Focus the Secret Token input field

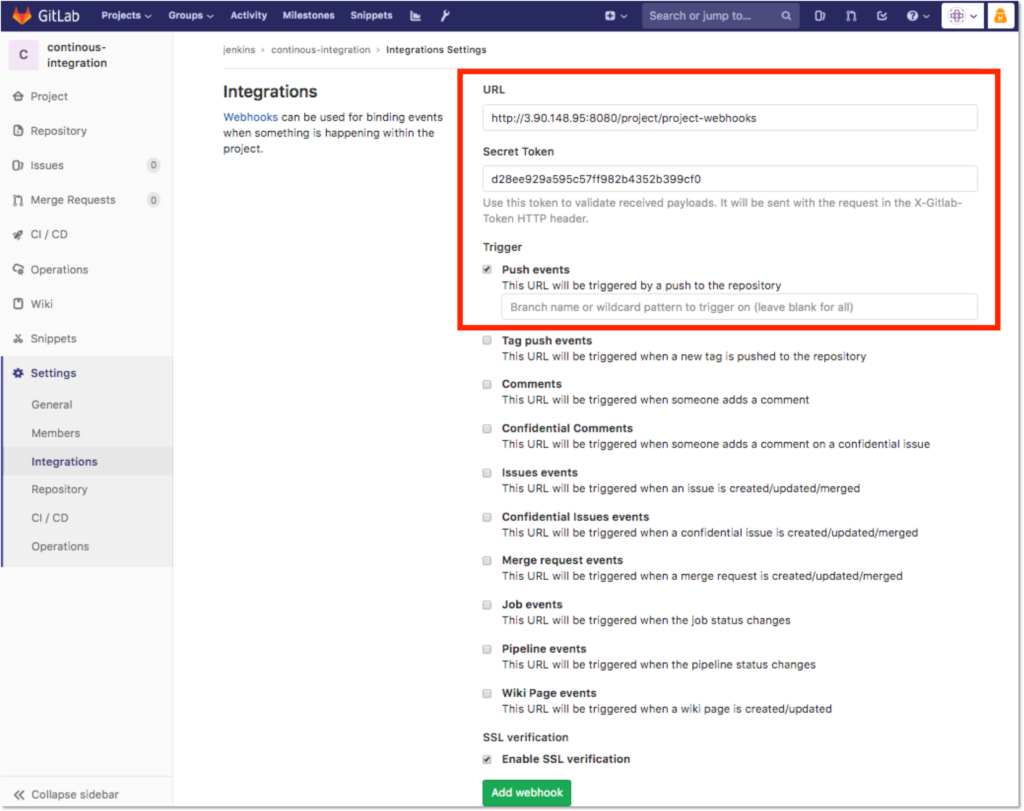pos(729,179)
